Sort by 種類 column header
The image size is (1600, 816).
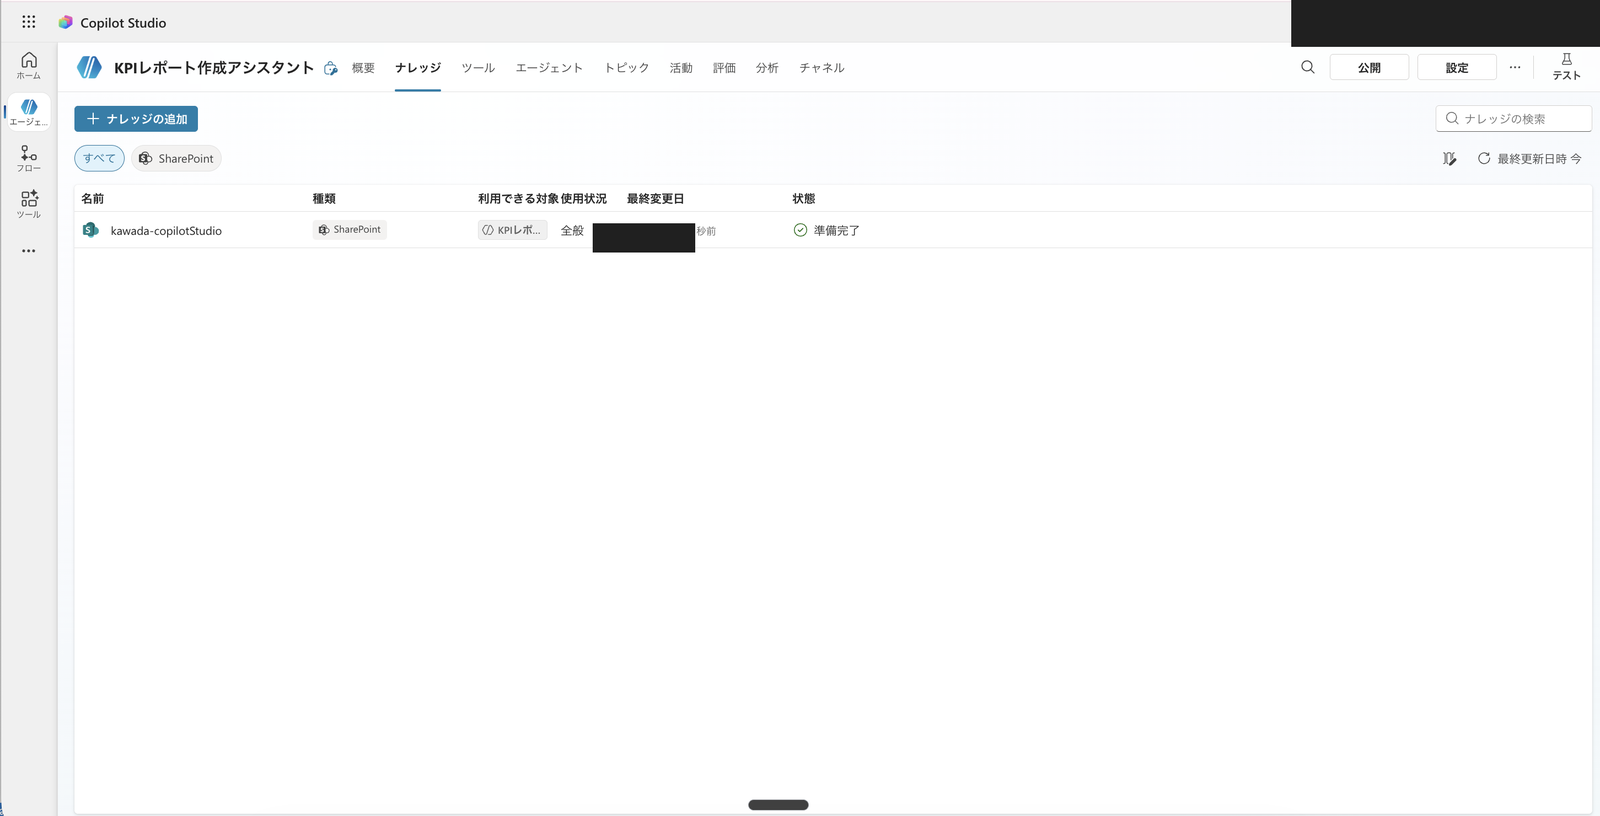[324, 199]
